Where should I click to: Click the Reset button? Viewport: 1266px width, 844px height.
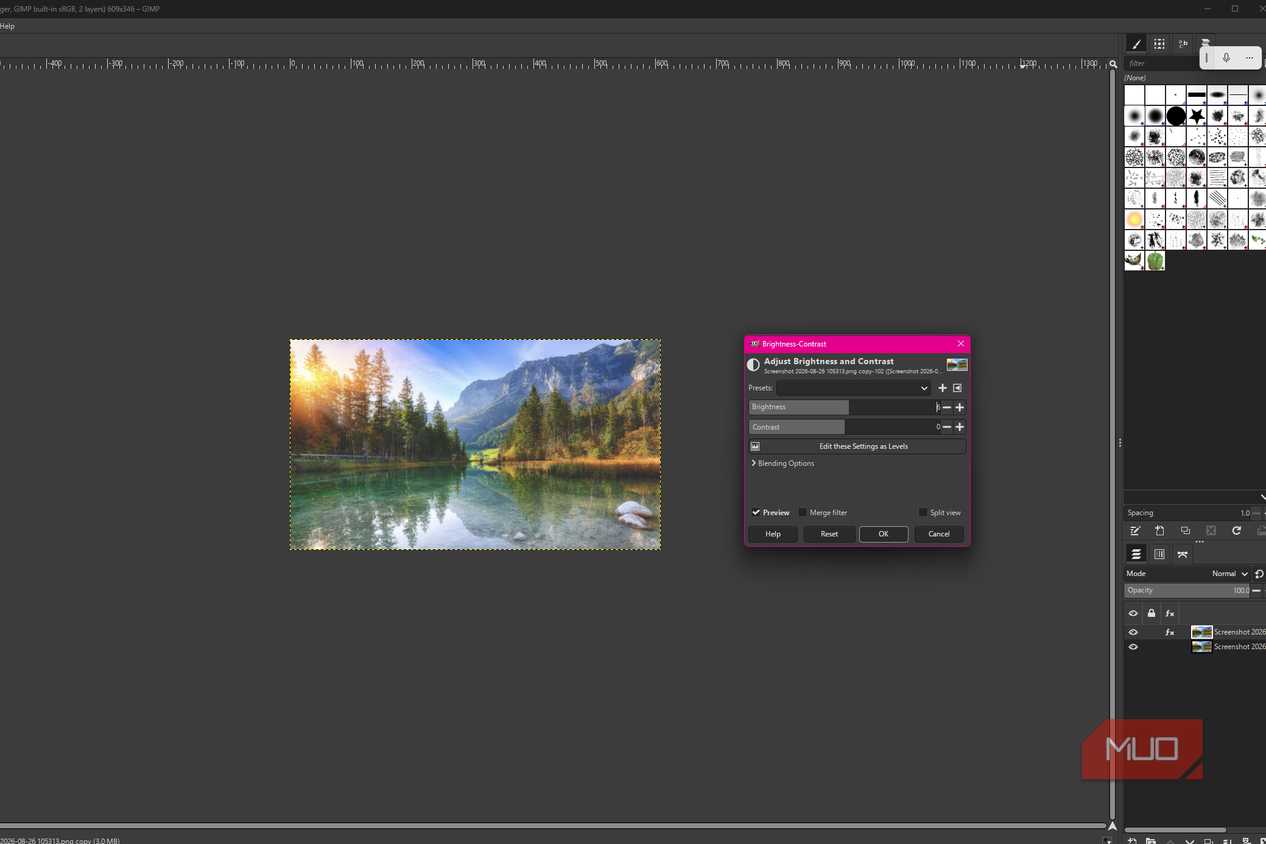(829, 534)
